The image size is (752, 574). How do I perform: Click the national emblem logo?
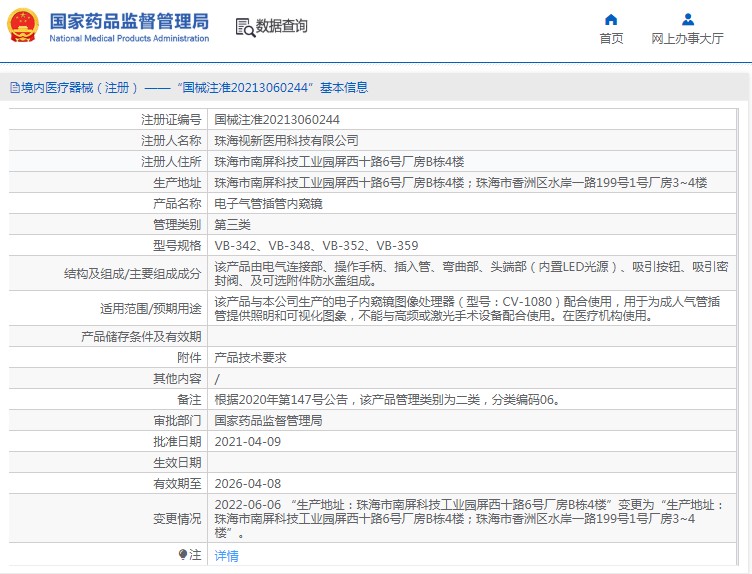click(24, 26)
